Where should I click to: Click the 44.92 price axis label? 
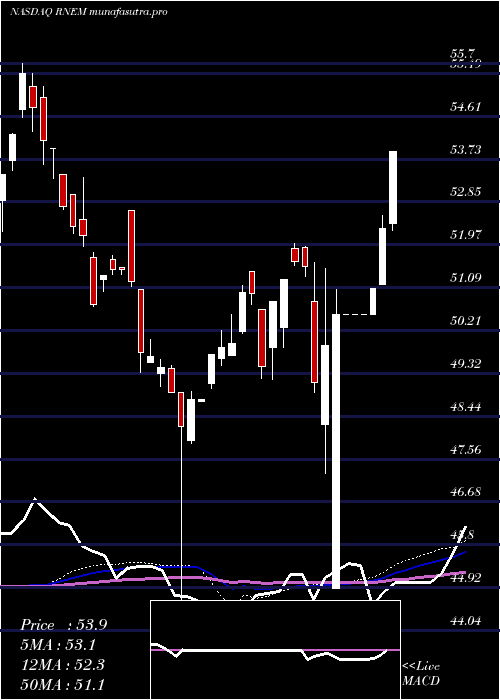[x=465, y=578]
